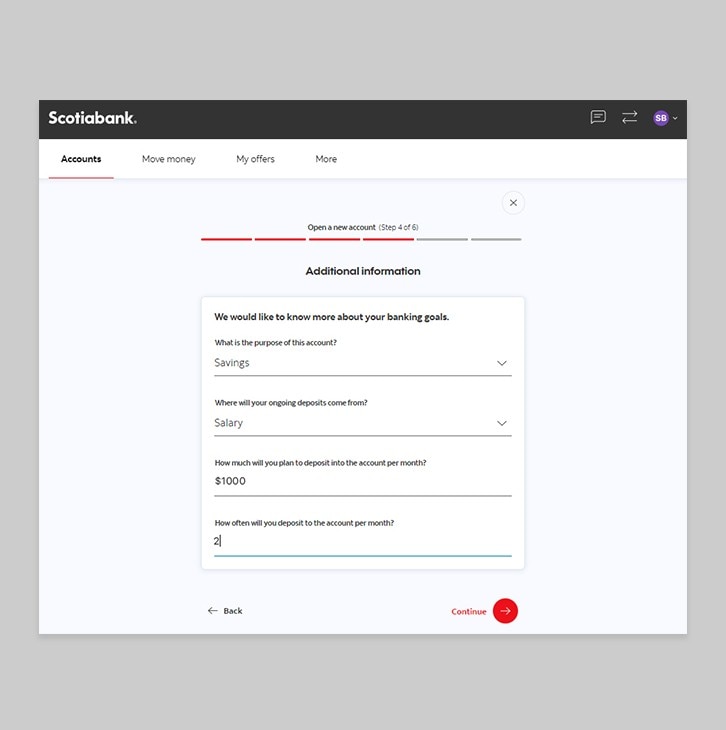Open the chat messages icon
Screen dimensions: 726x730
click(598, 117)
